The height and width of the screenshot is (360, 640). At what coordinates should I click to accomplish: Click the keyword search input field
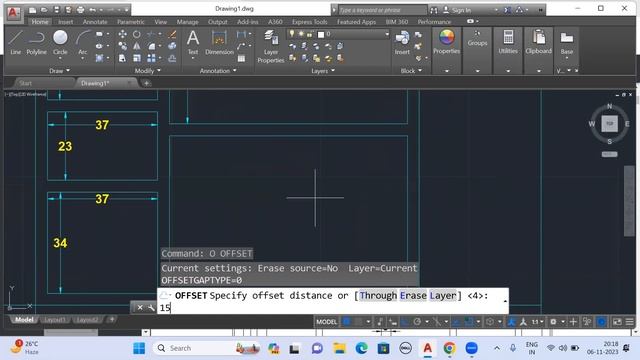(x=382, y=10)
